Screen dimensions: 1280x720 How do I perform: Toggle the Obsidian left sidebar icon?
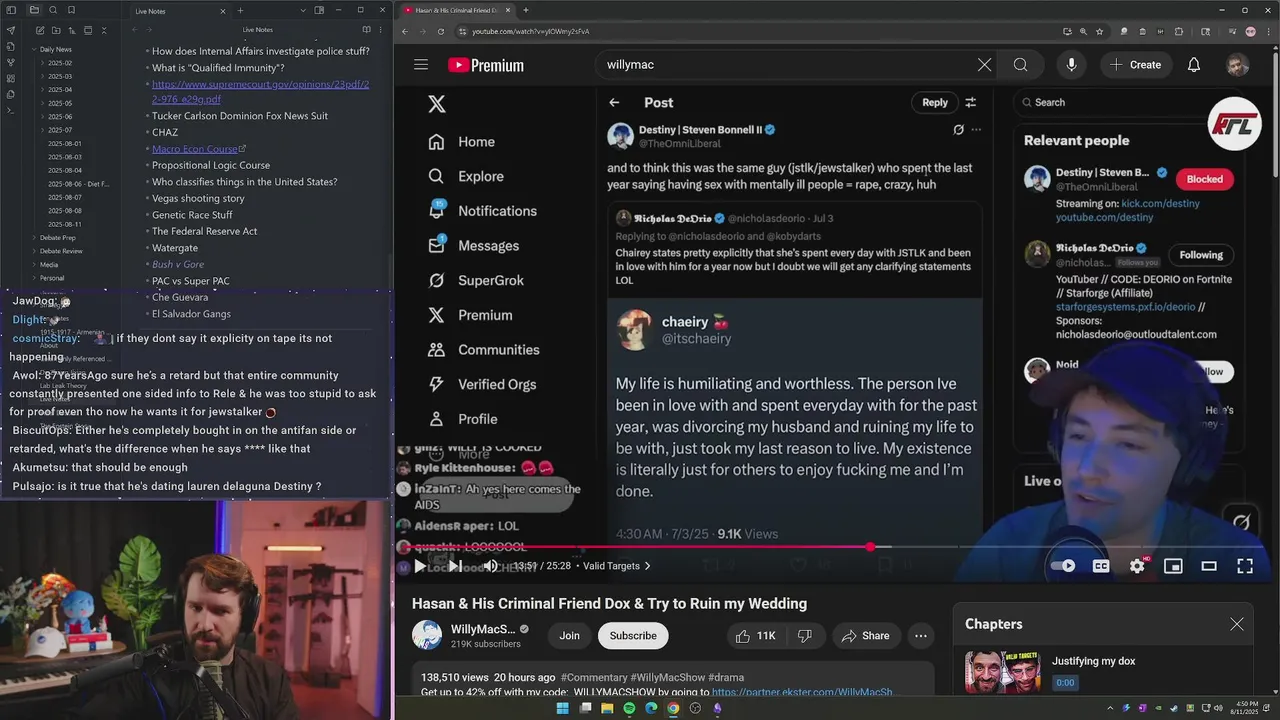coord(11,10)
